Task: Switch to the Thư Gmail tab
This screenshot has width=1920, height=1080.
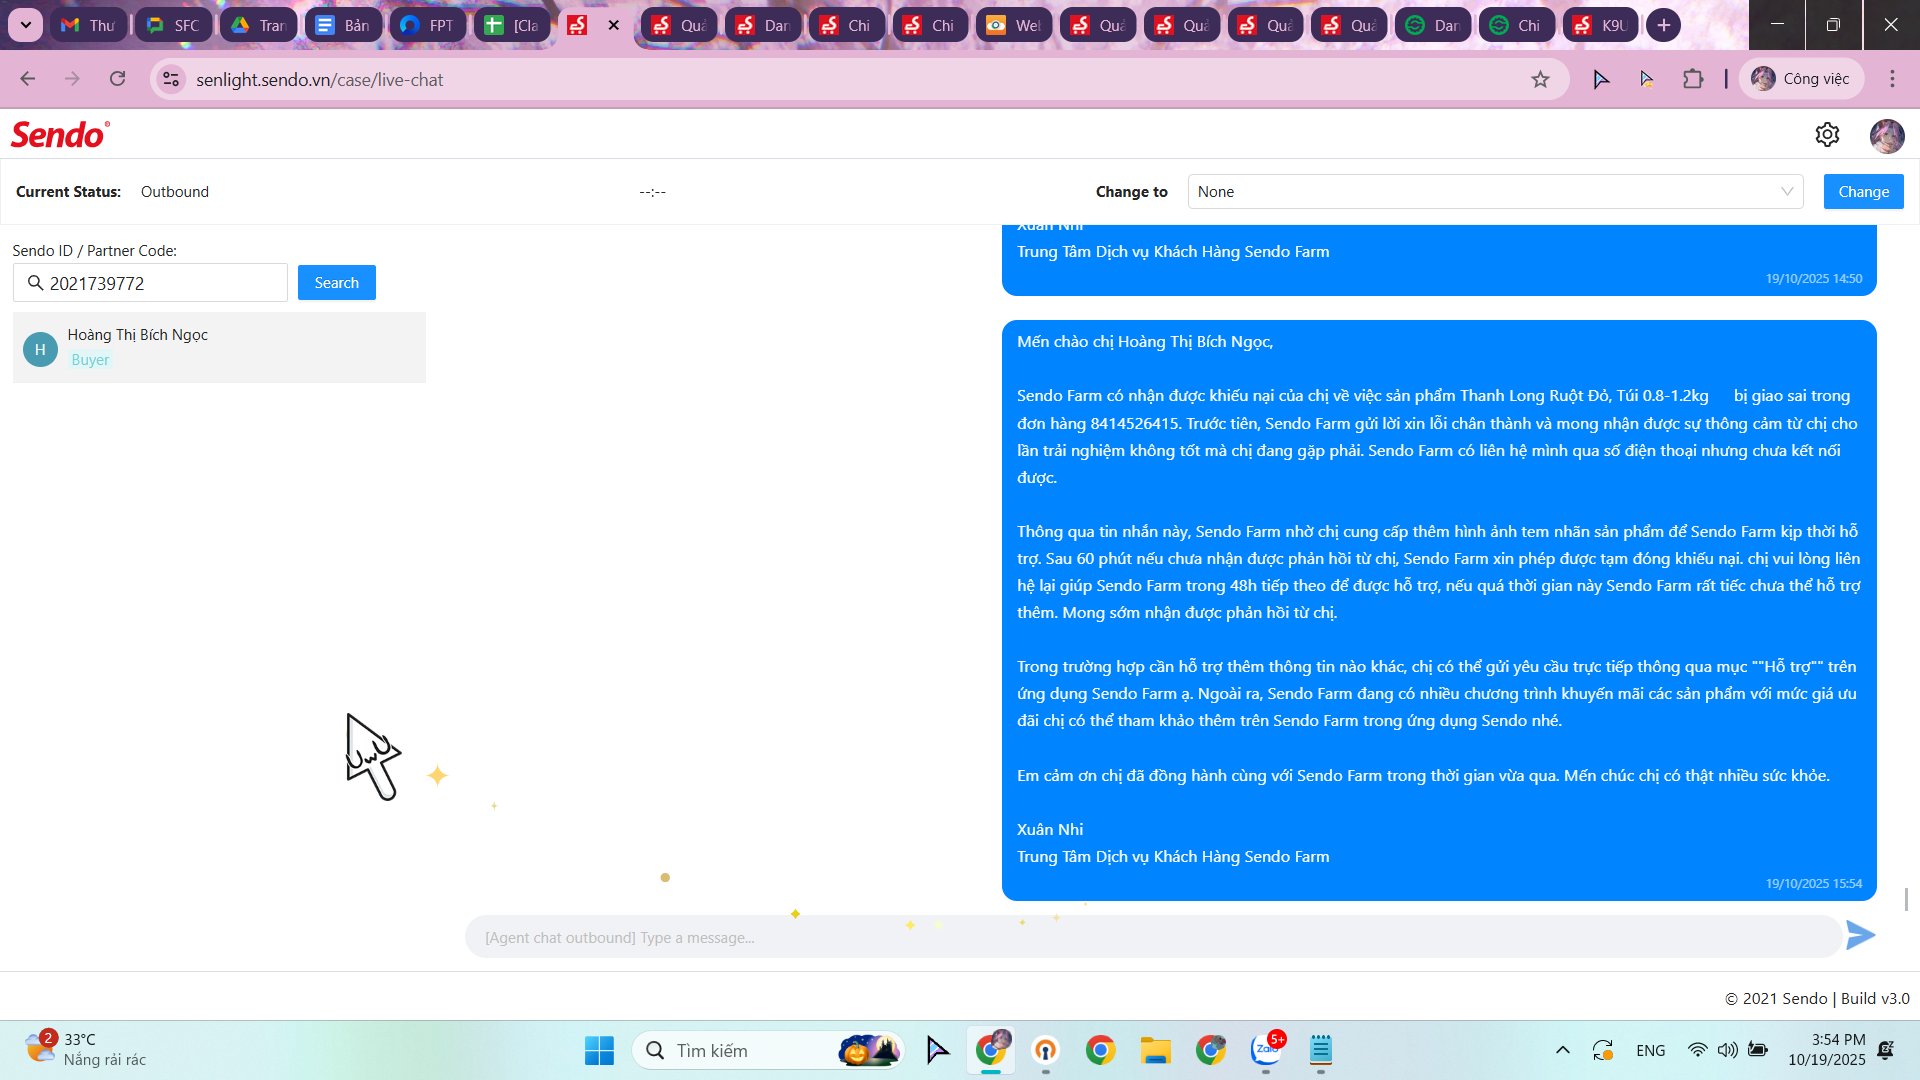Action: tap(88, 25)
